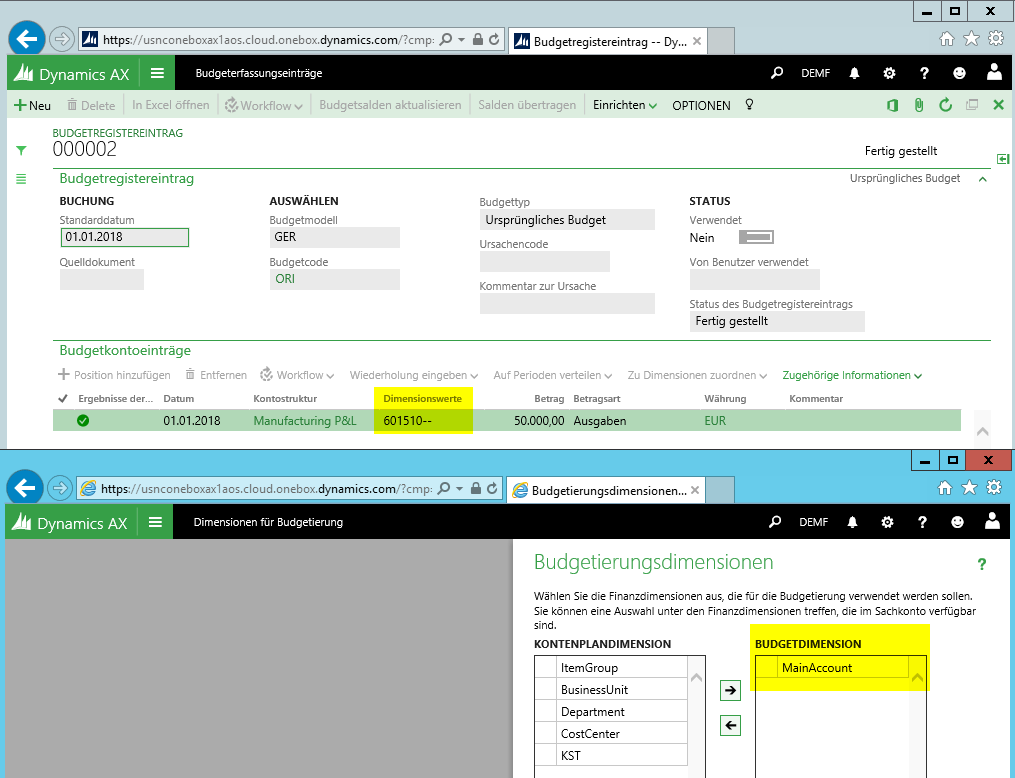Screen dimensions: 1015x778
Task: Refresh the budget register entry page
Action: click(x=944, y=105)
